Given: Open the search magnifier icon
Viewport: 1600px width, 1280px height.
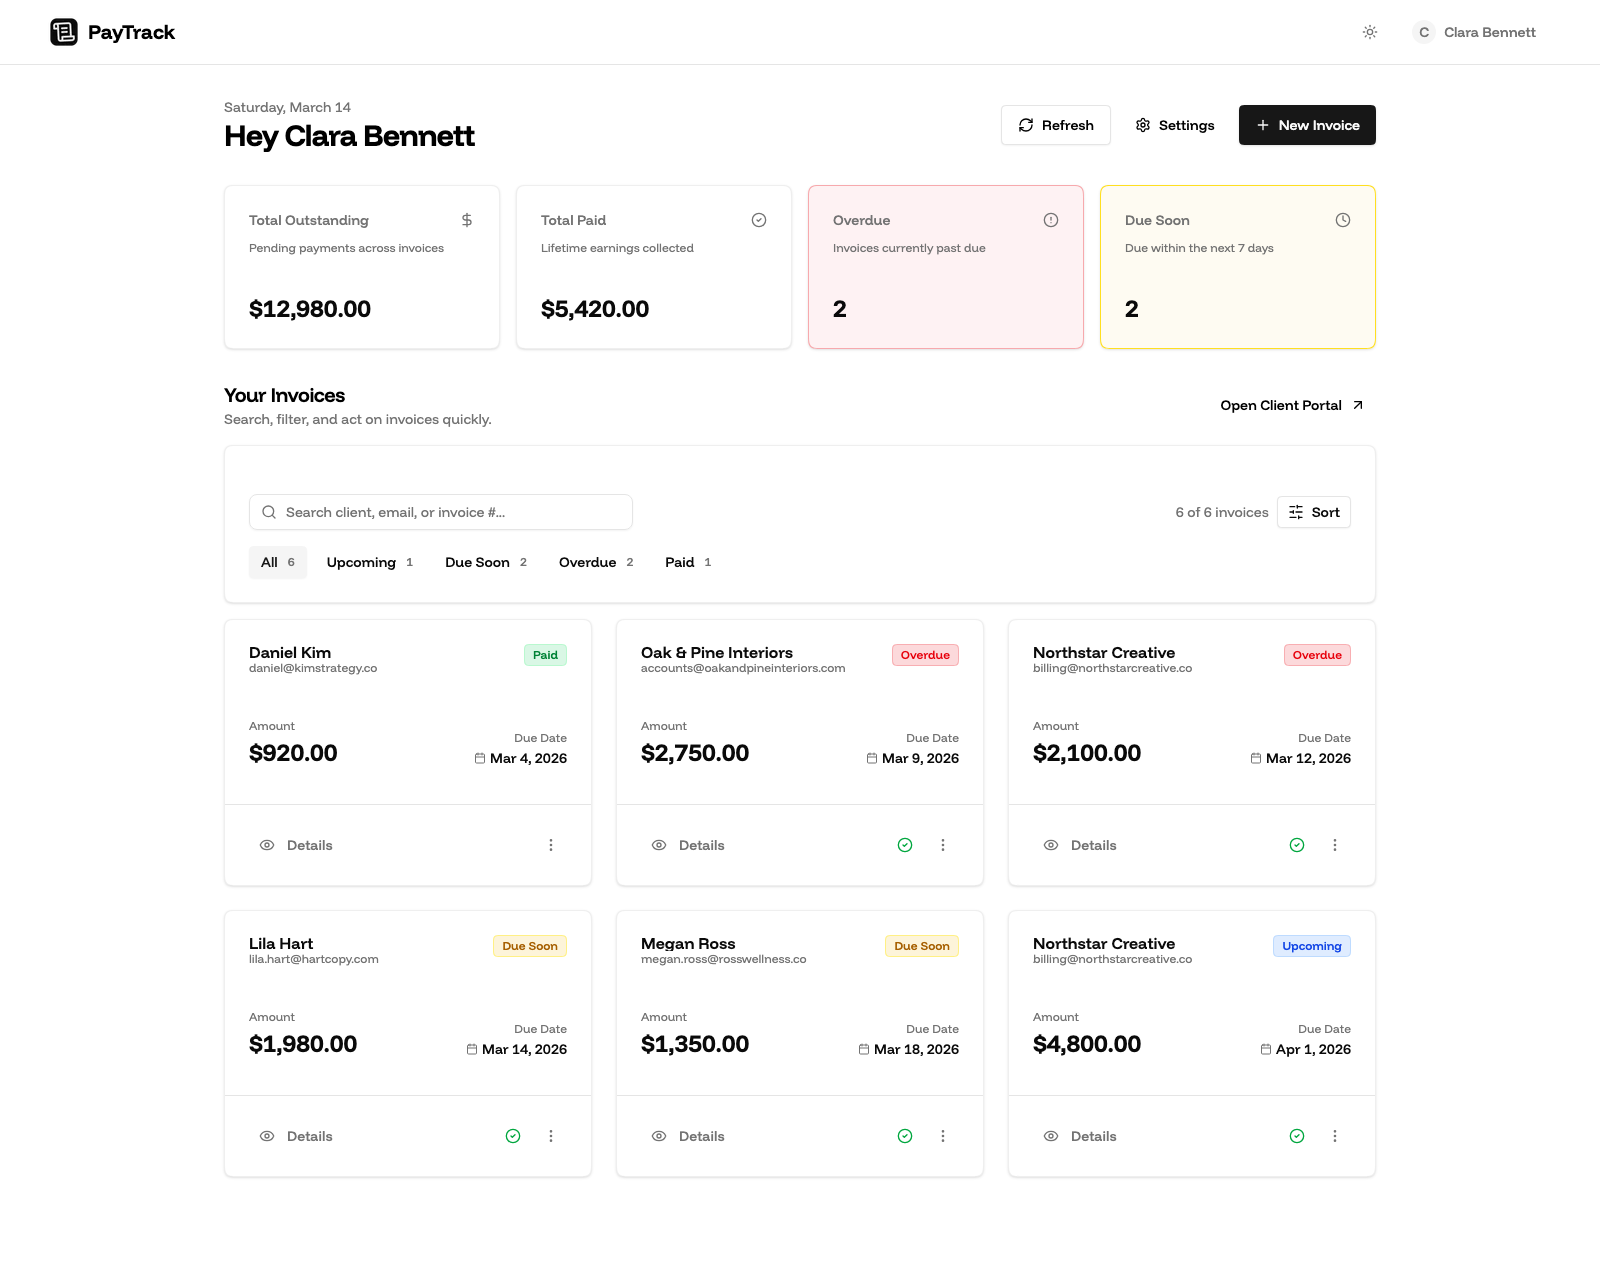Looking at the screenshot, I should point(269,511).
